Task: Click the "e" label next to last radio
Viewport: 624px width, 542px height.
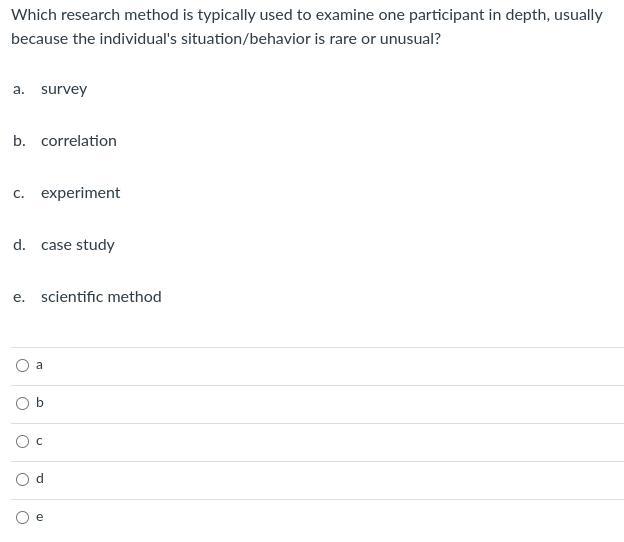Action: pos(39,517)
